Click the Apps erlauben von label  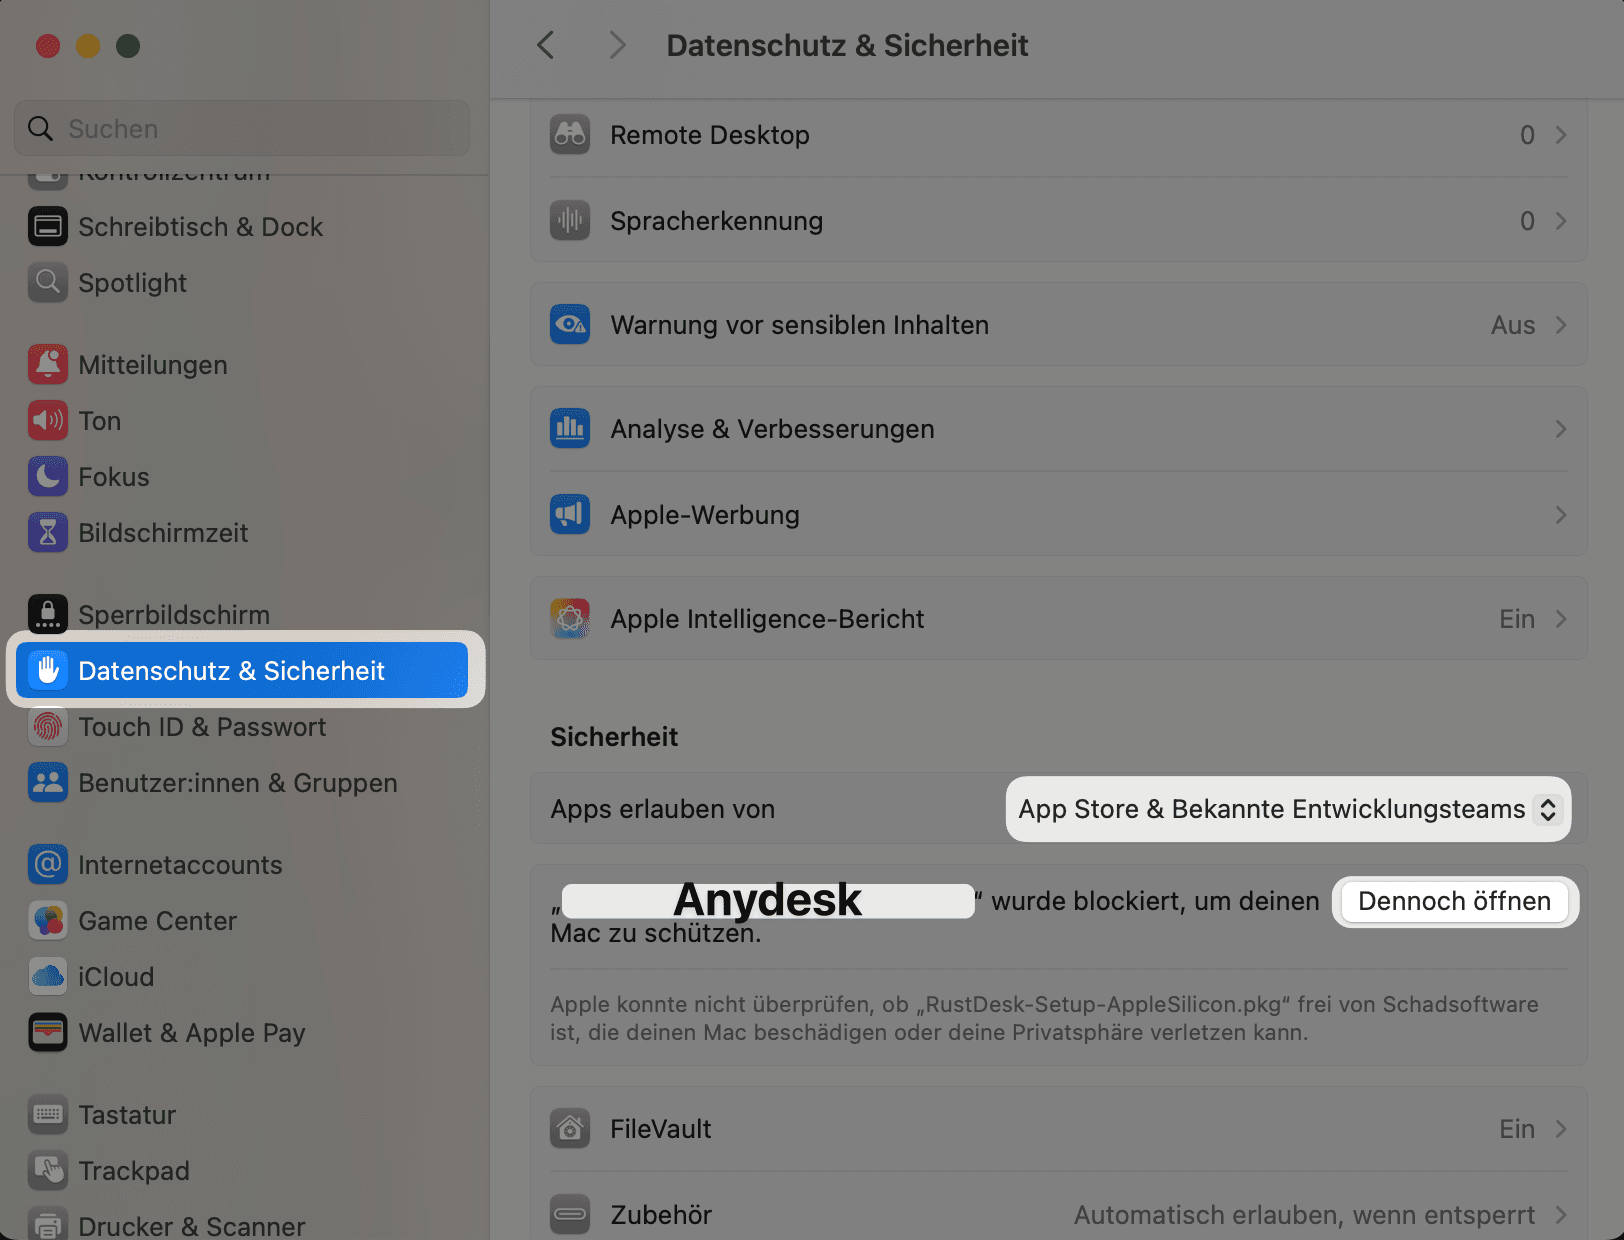(x=662, y=809)
